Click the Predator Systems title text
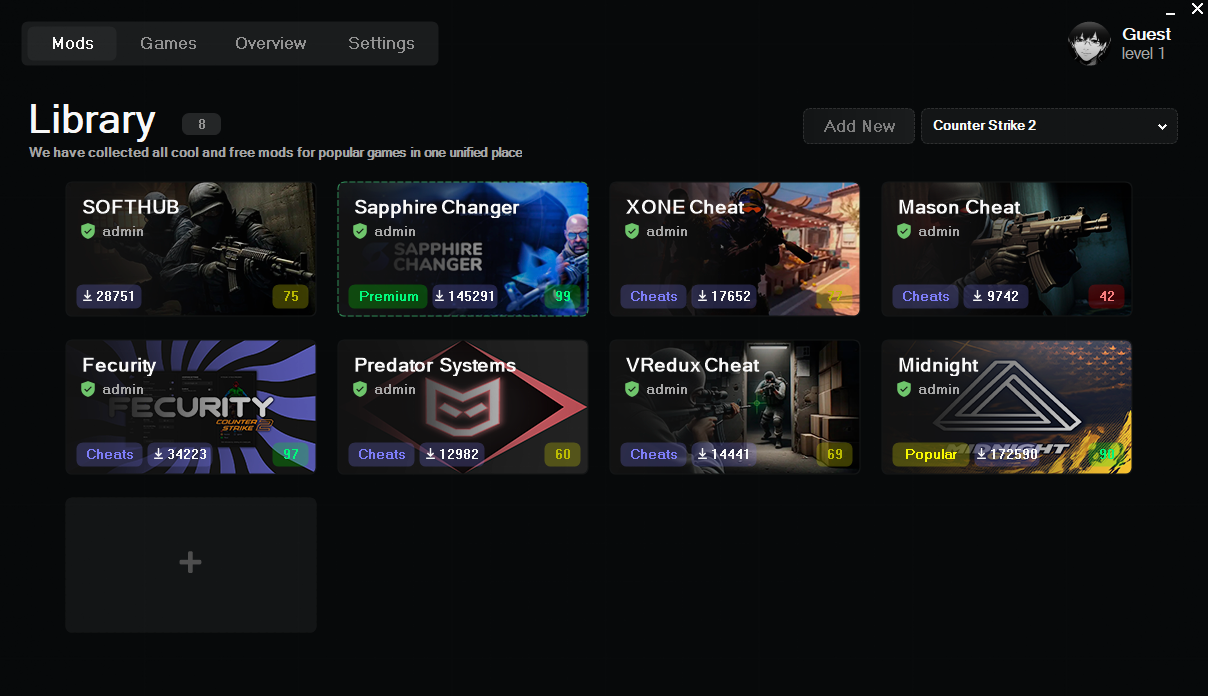The width and height of the screenshot is (1208, 696). [x=435, y=365]
